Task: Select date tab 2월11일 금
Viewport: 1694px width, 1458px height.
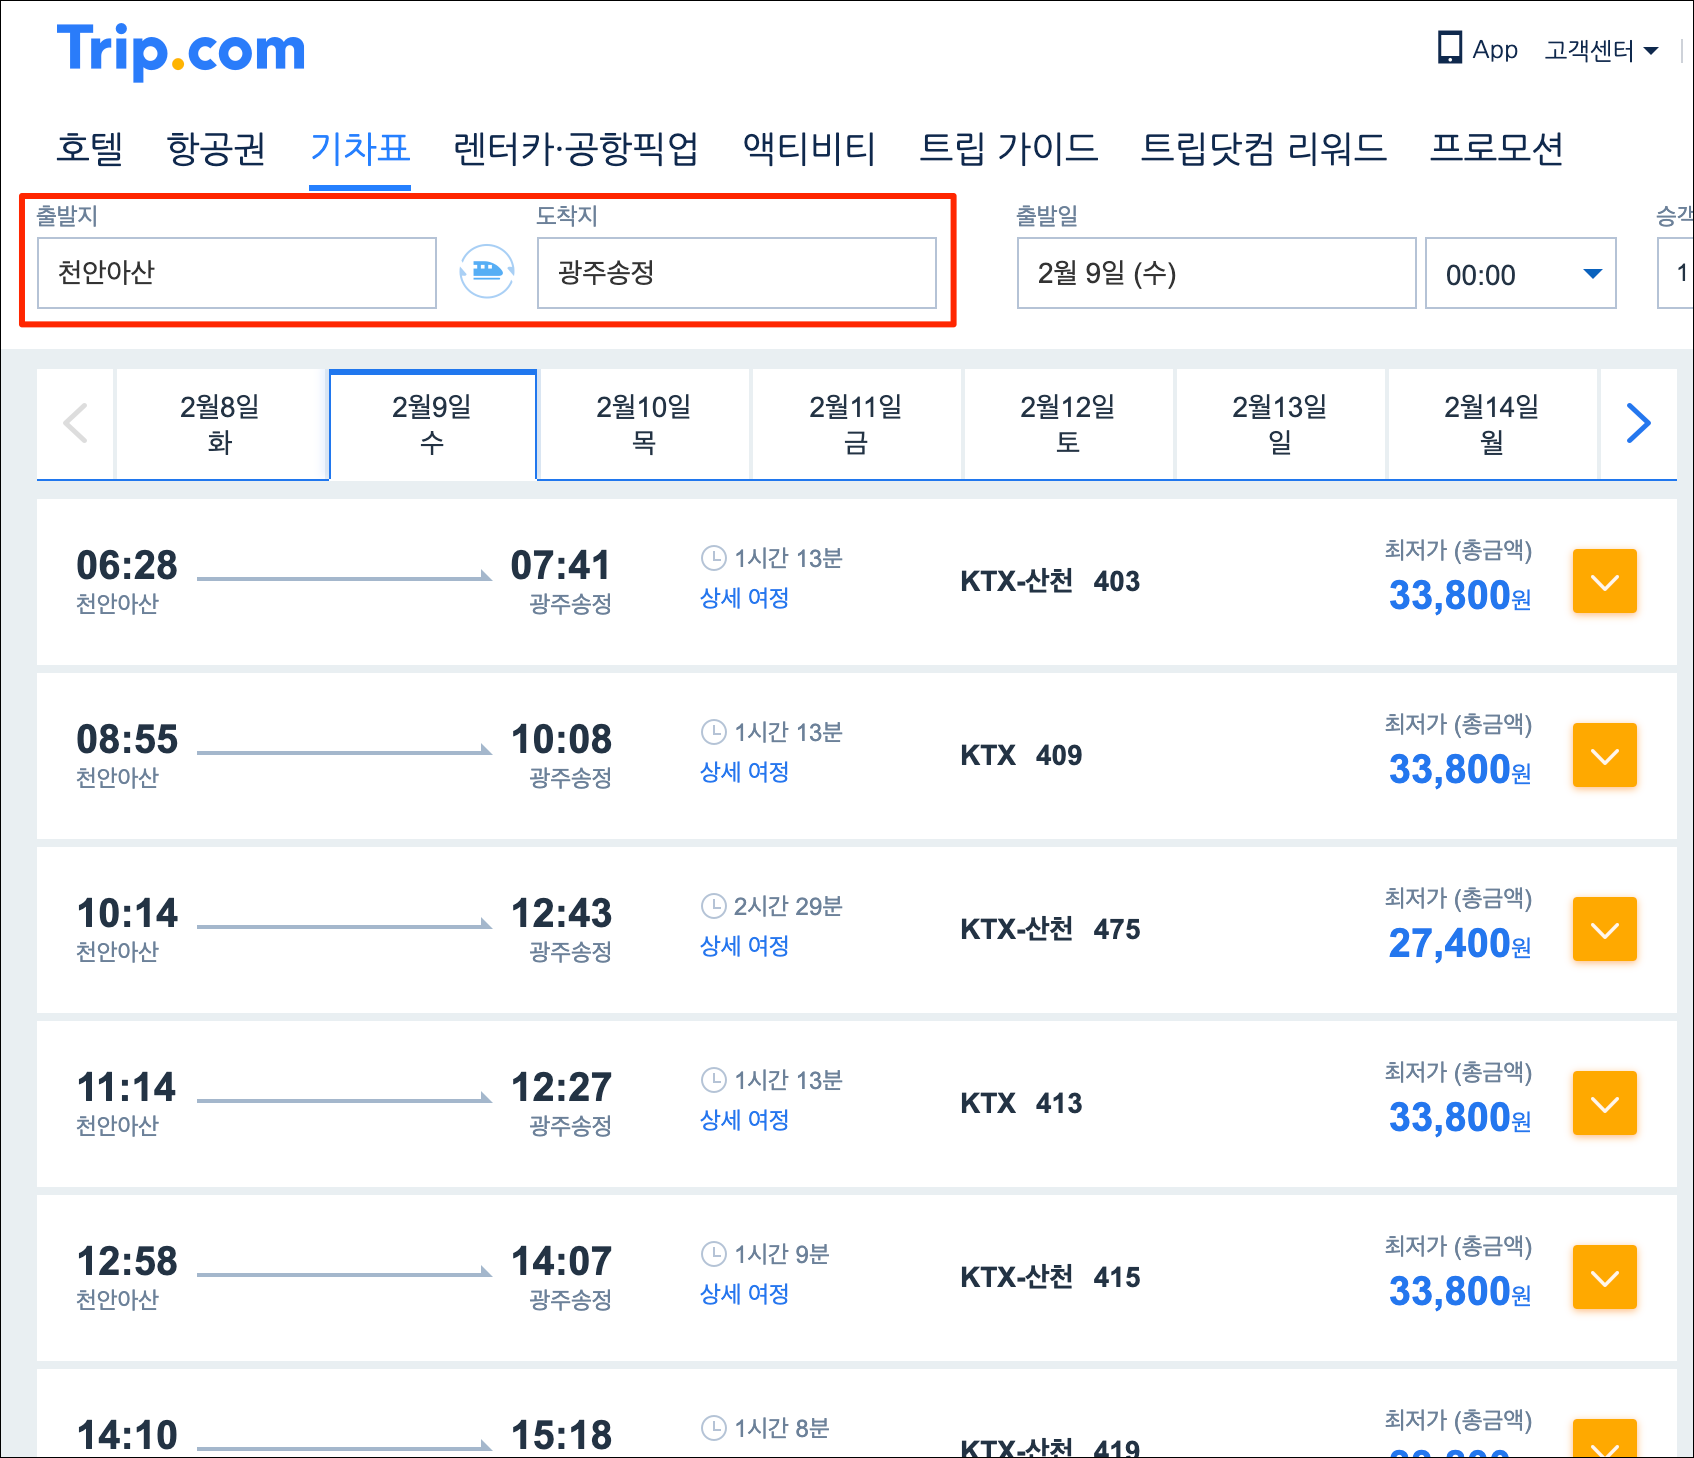Action: [x=856, y=424]
